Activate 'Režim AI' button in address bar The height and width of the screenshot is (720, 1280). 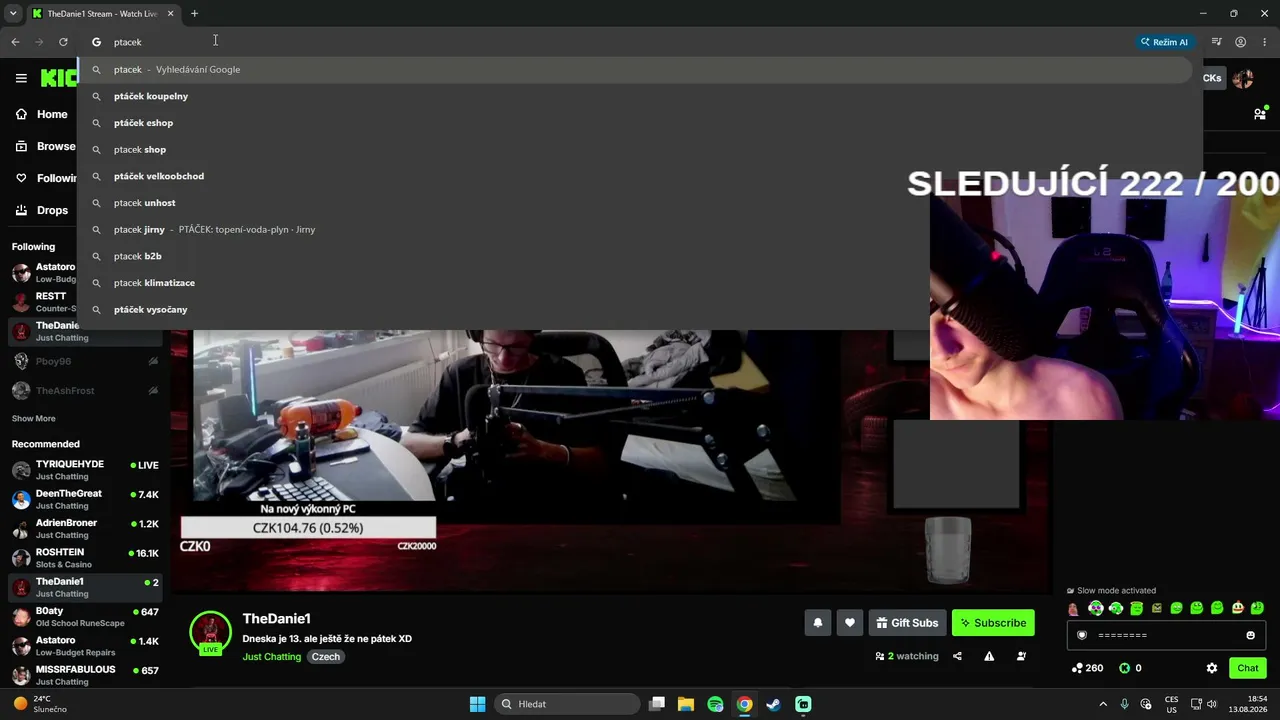tap(1164, 42)
